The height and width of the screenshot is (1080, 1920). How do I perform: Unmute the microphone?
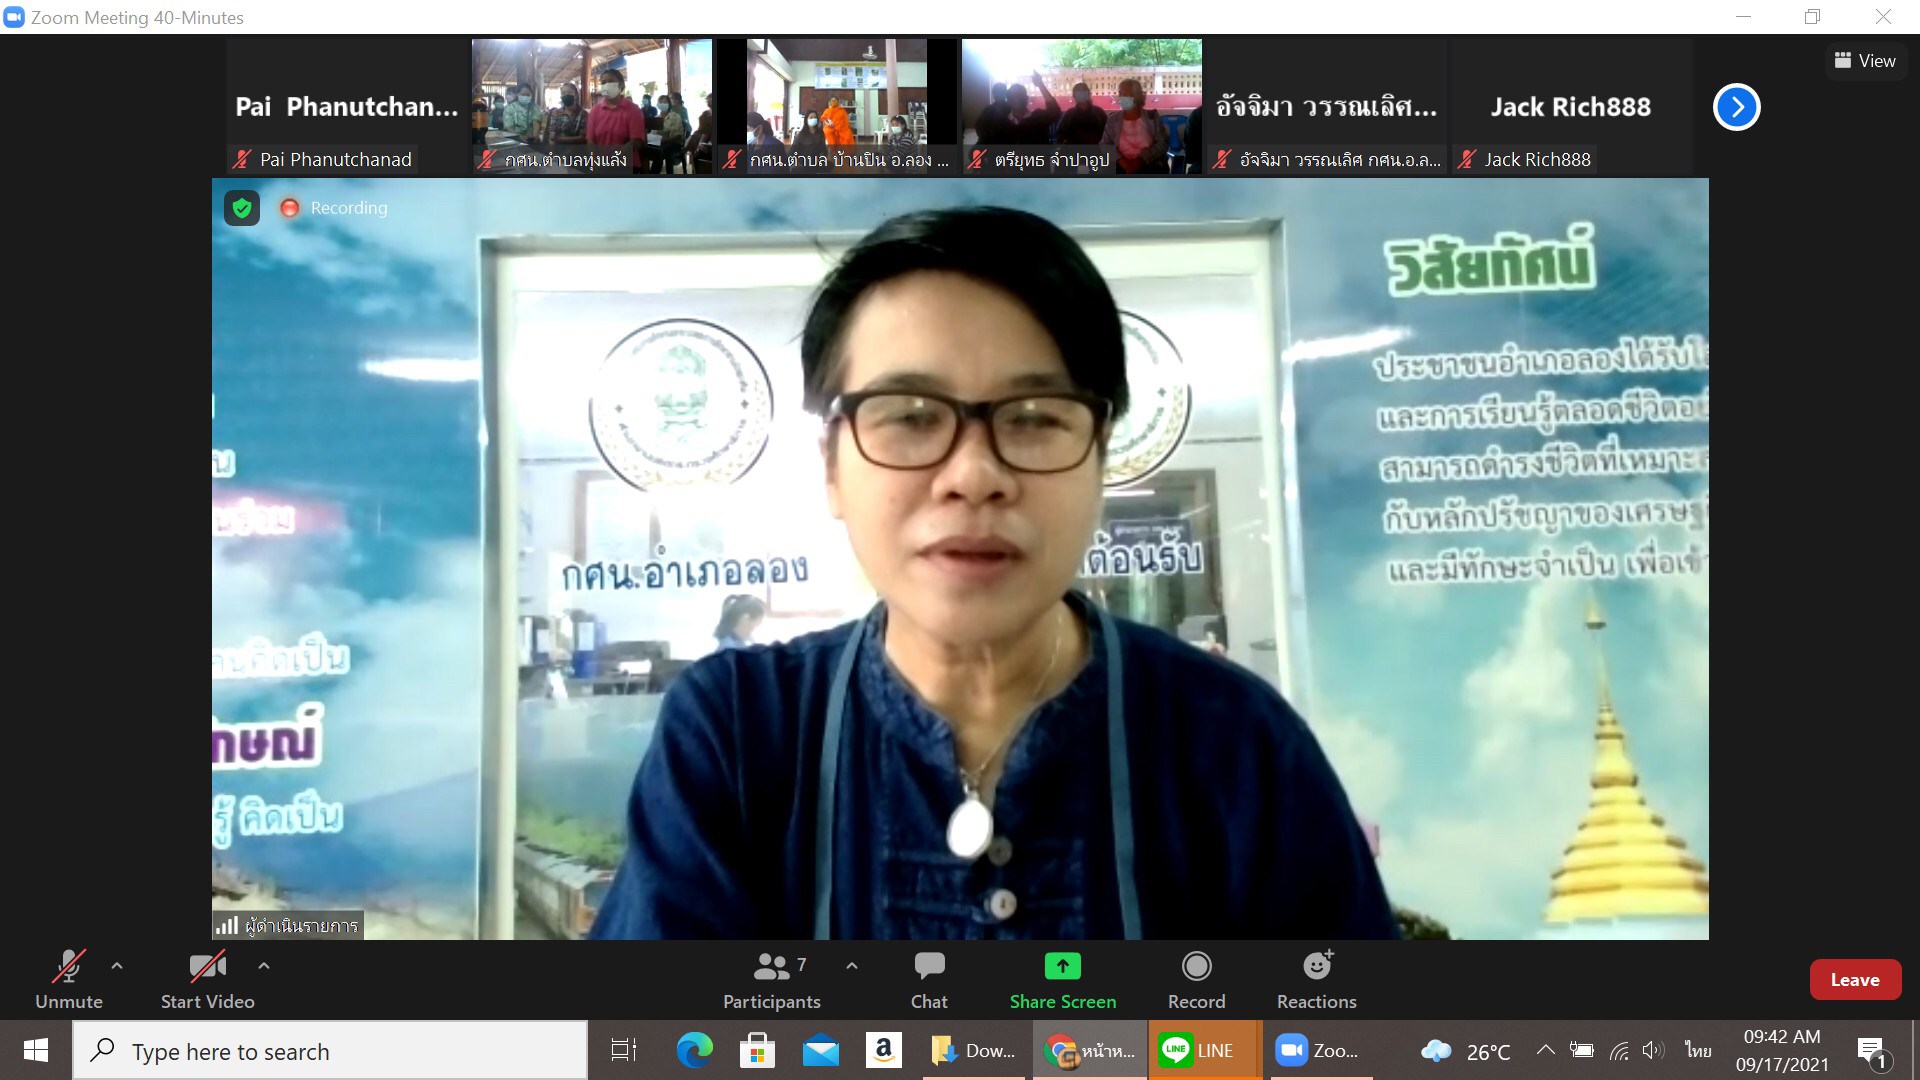coord(68,980)
